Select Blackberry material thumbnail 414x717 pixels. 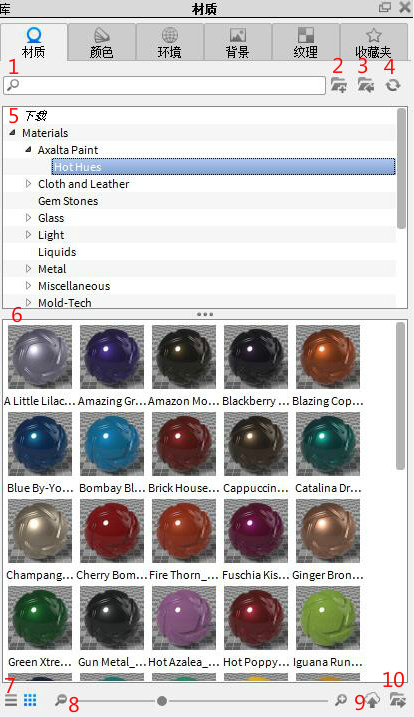click(256, 357)
